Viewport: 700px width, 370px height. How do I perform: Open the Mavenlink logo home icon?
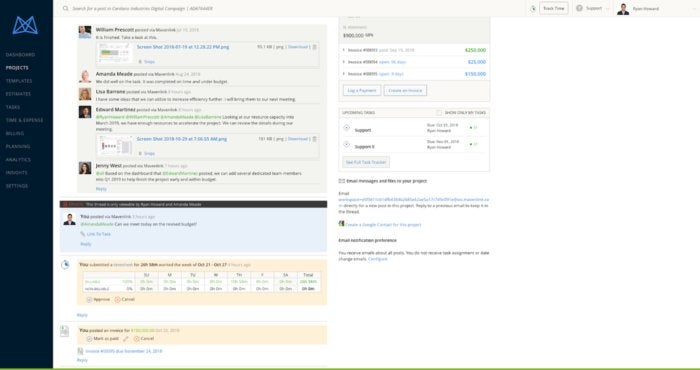point(25,25)
